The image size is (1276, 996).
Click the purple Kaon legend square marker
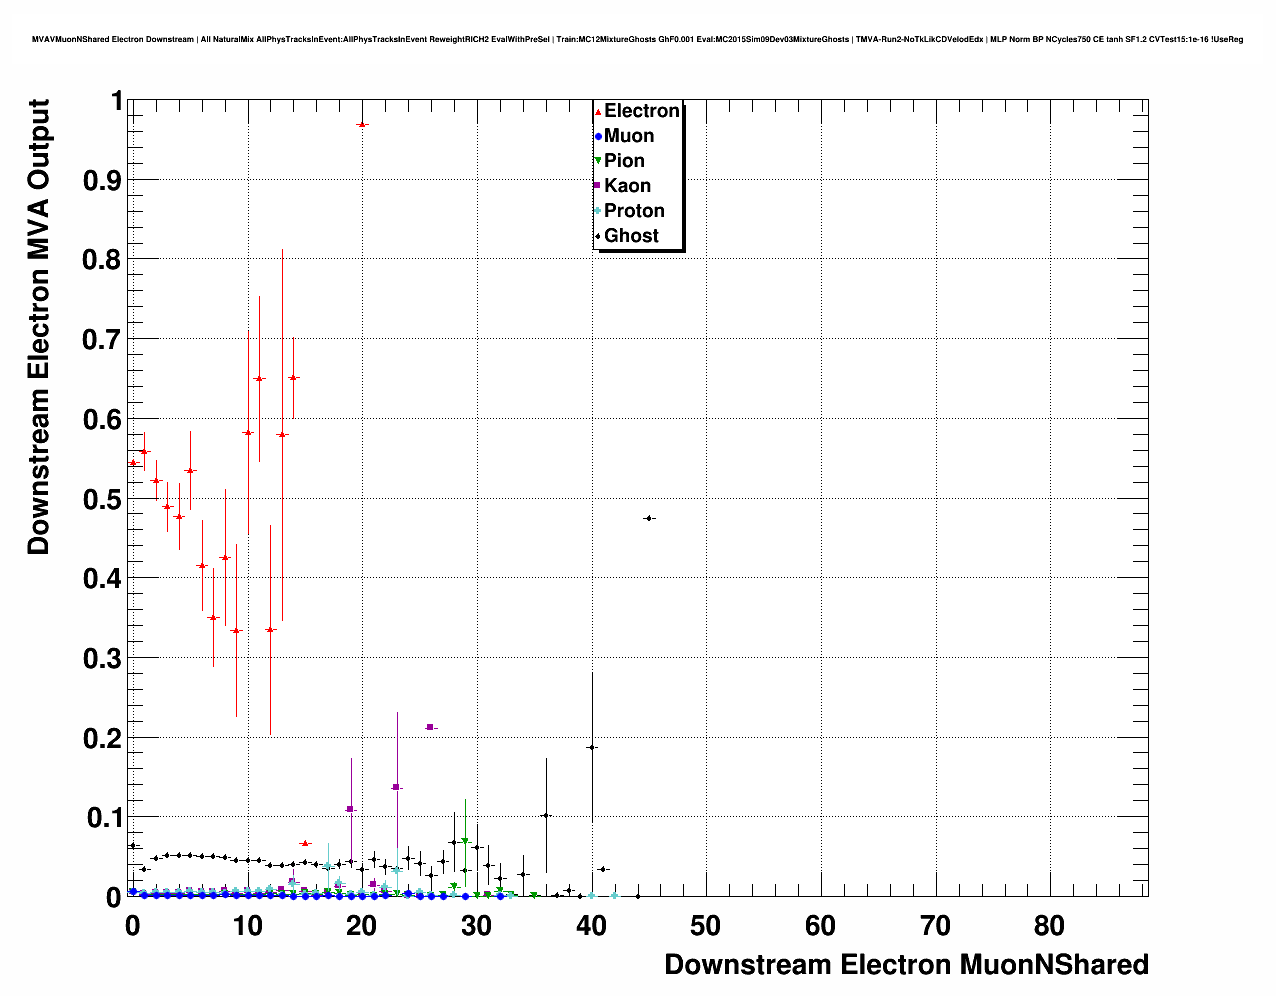tap(598, 186)
